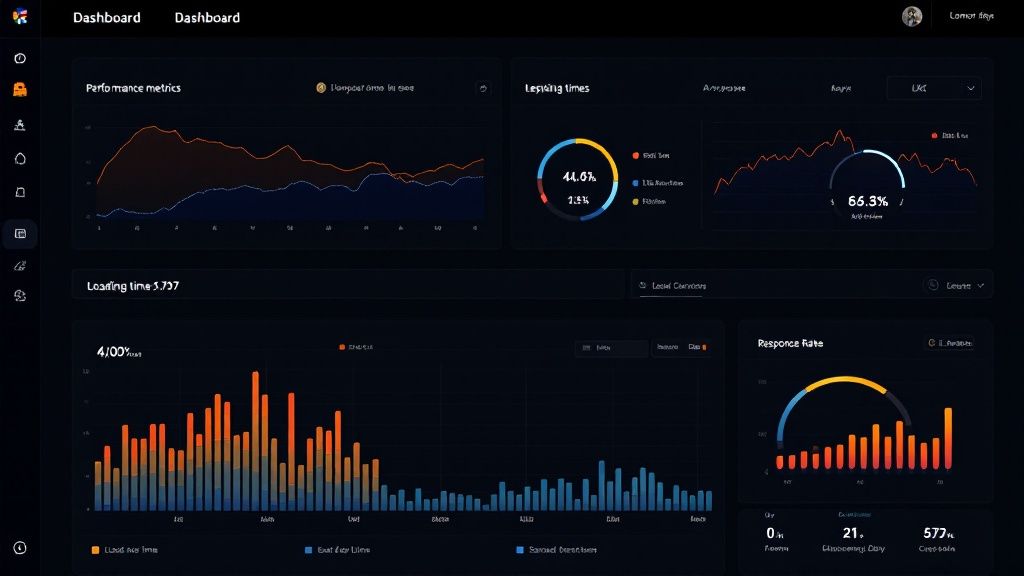
Task: Click the username text beside the avatar
Action: point(971,16)
